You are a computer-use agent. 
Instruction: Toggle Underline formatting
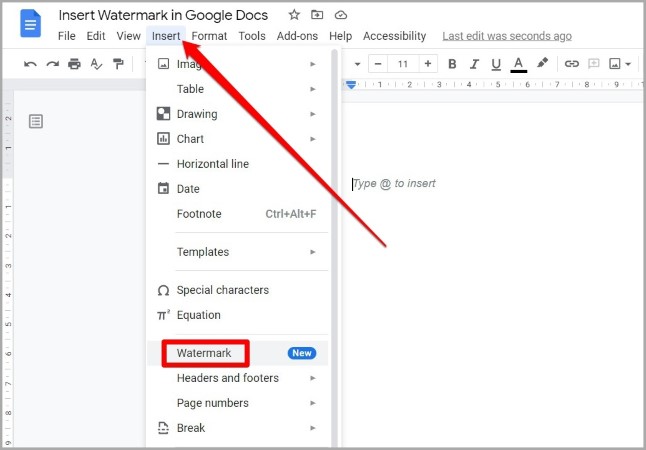pos(496,64)
